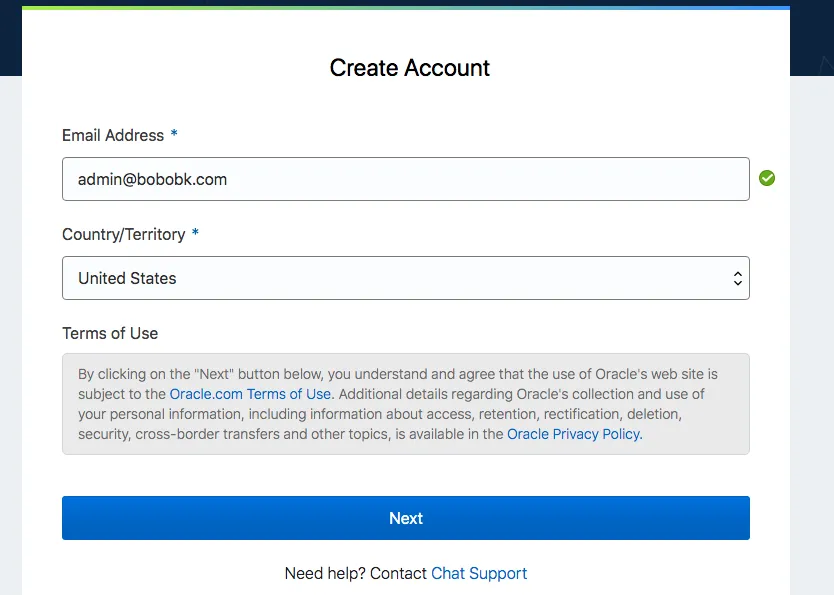Click the gradient progress bar at the top
834x595 pixels.
(x=405, y=6)
